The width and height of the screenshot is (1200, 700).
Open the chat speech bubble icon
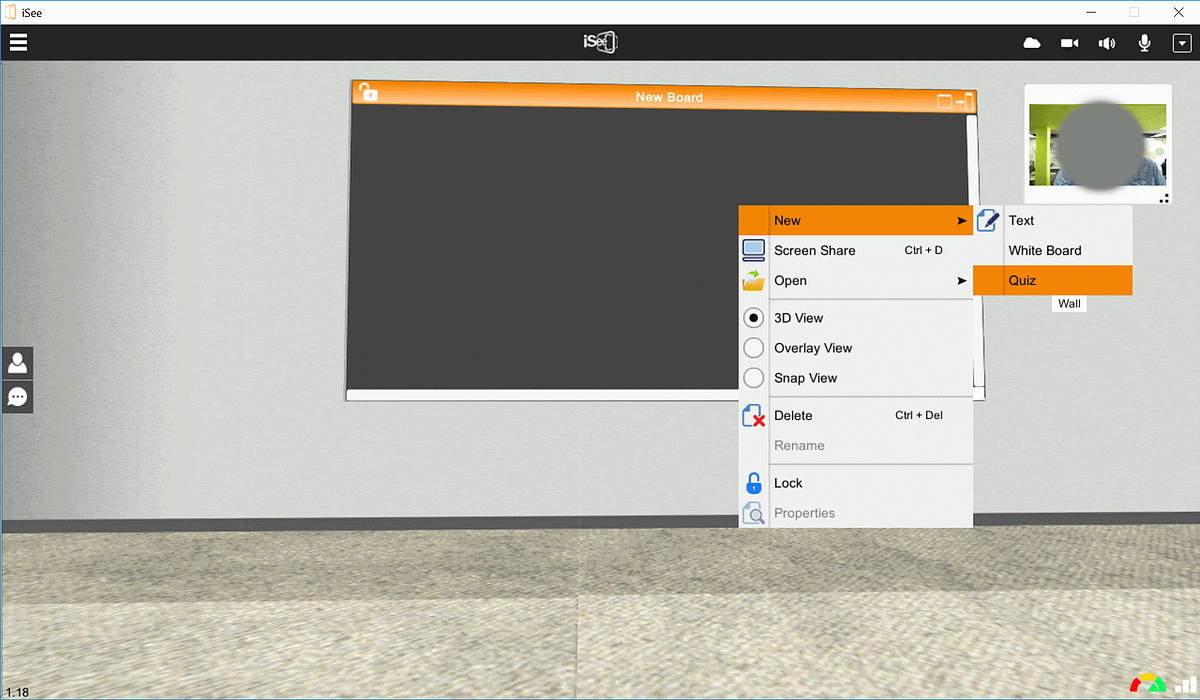pos(17,396)
